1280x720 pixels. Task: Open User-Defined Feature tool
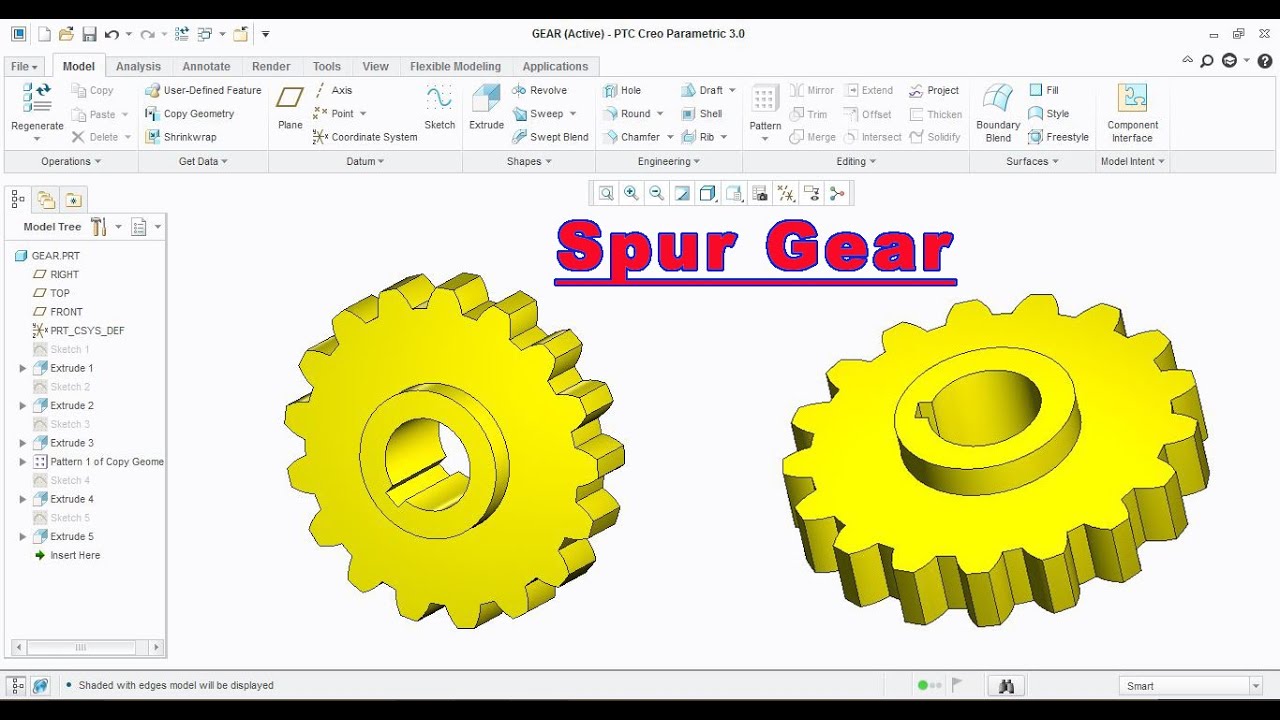pyautogui.click(x=203, y=90)
